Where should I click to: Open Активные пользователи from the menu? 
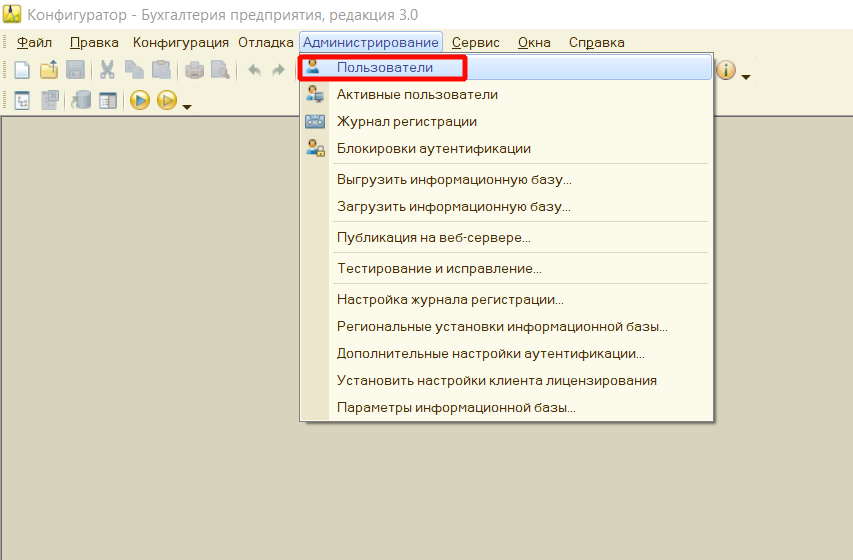pyautogui.click(x=417, y=94)
